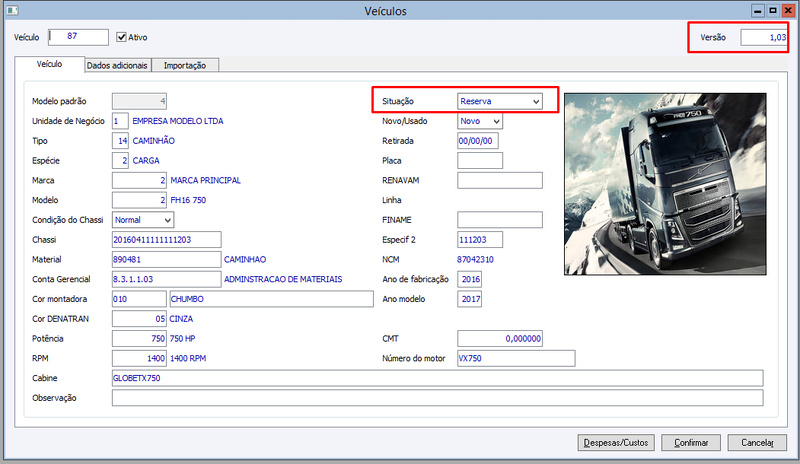
Task: Click the truck vehicle photo
Action: pyautogui.click(x=665, y=184)
